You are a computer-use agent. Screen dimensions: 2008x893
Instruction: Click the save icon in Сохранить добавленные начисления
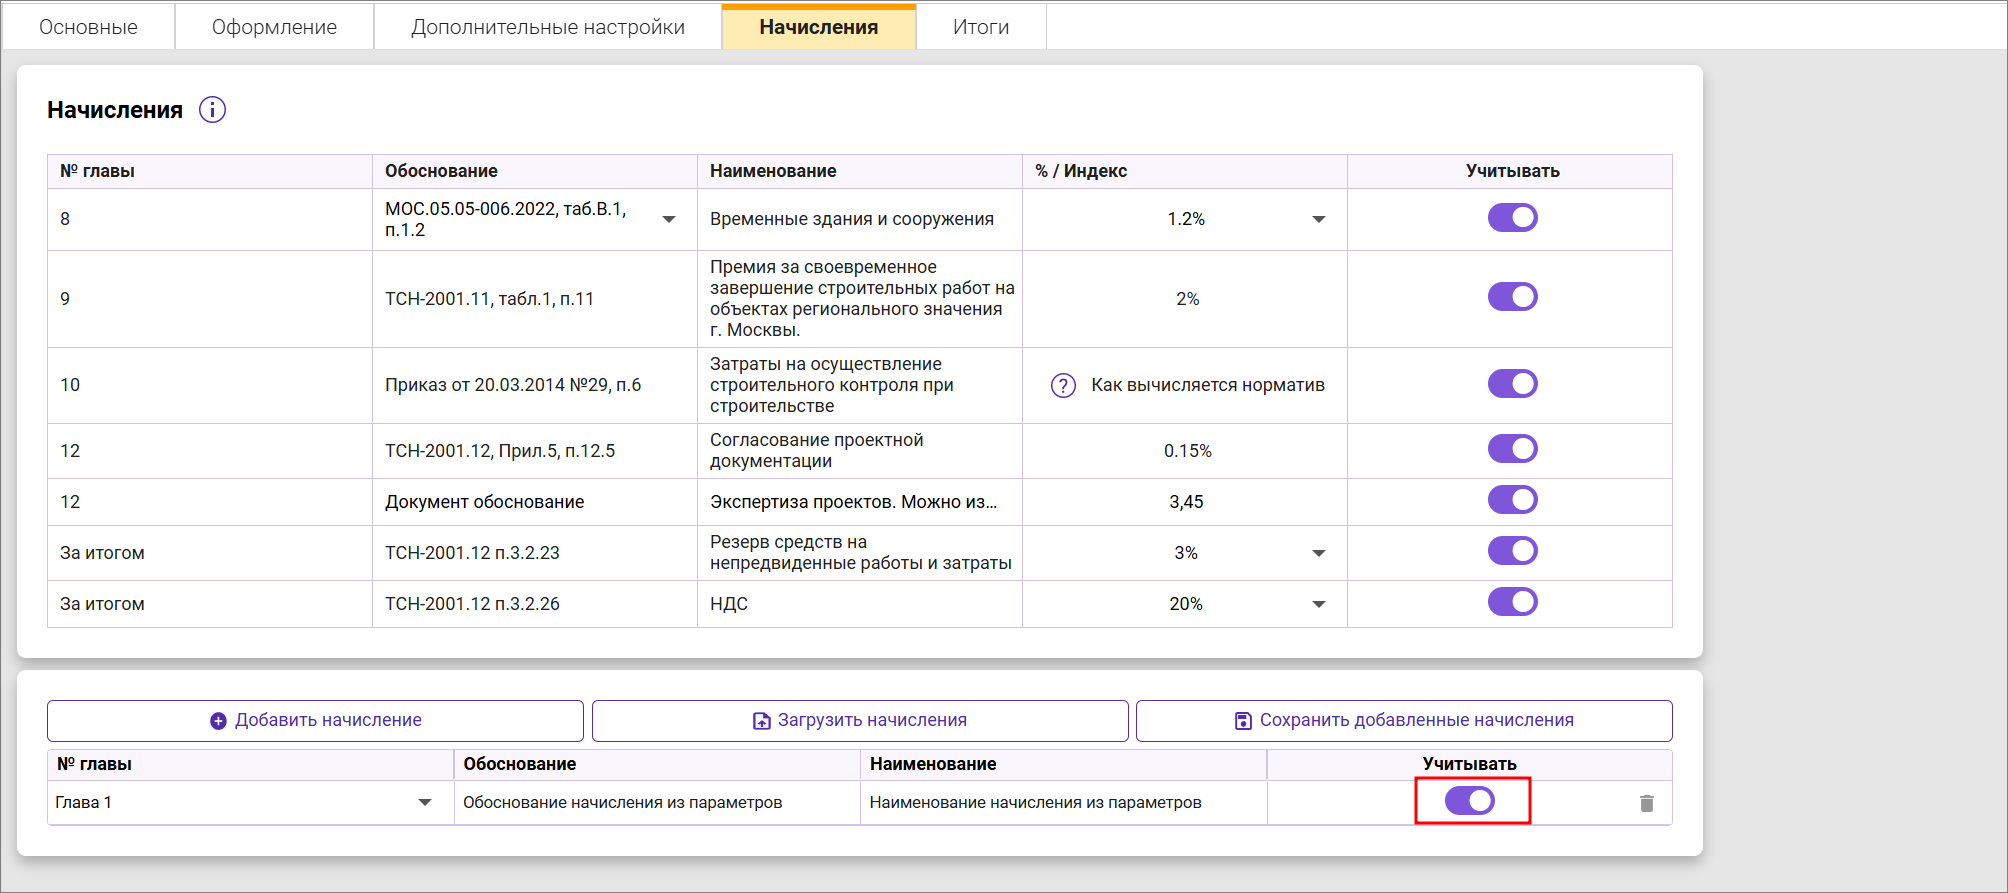pyautogui.click(x=1243, y=721)
